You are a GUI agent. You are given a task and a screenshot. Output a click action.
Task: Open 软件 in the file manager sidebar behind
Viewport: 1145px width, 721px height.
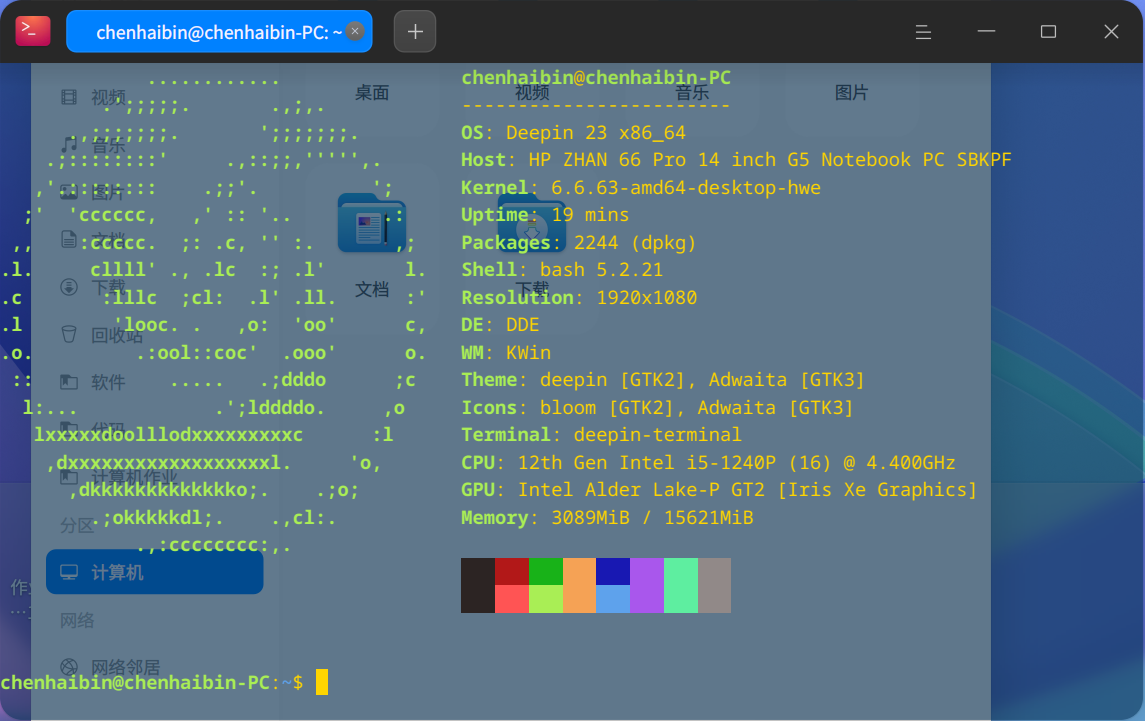[x=93, y=381]
